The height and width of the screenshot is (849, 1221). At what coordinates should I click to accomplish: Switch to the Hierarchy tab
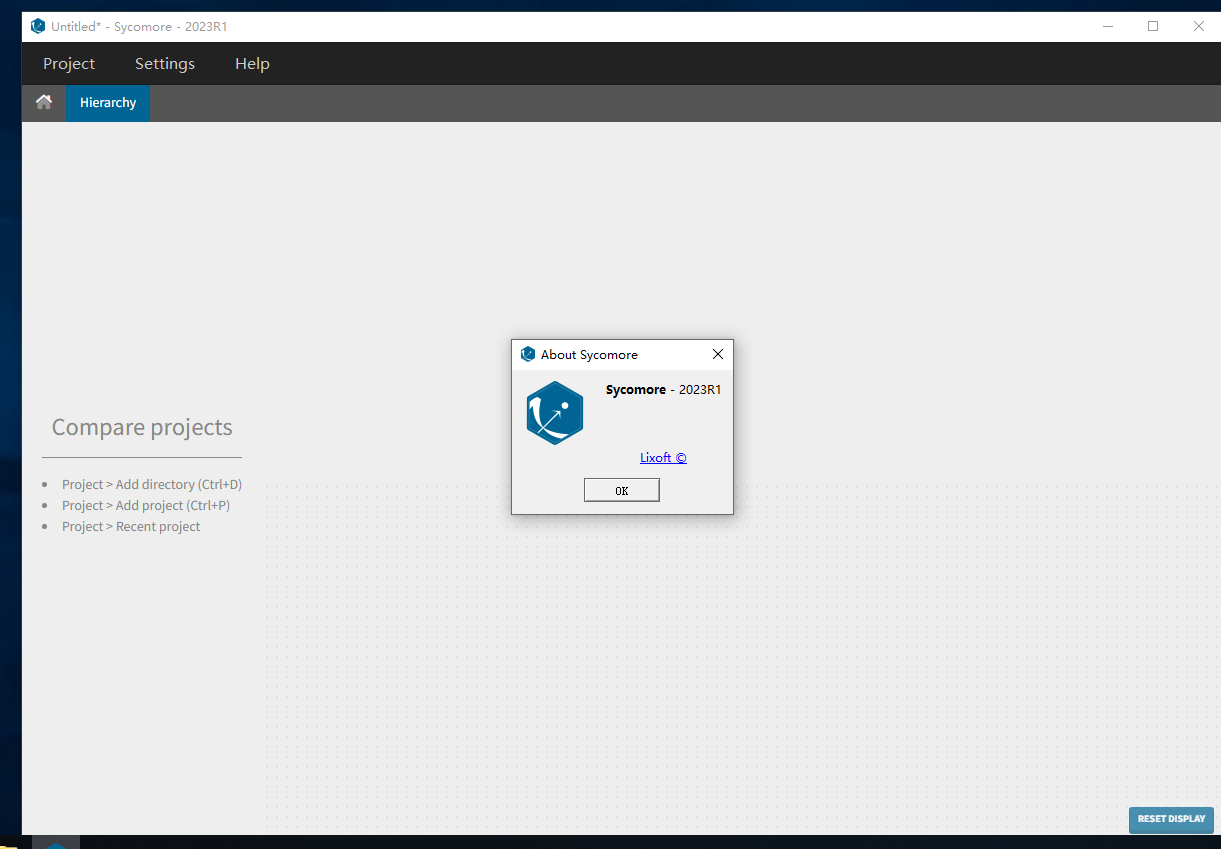[x=108, y=103]
